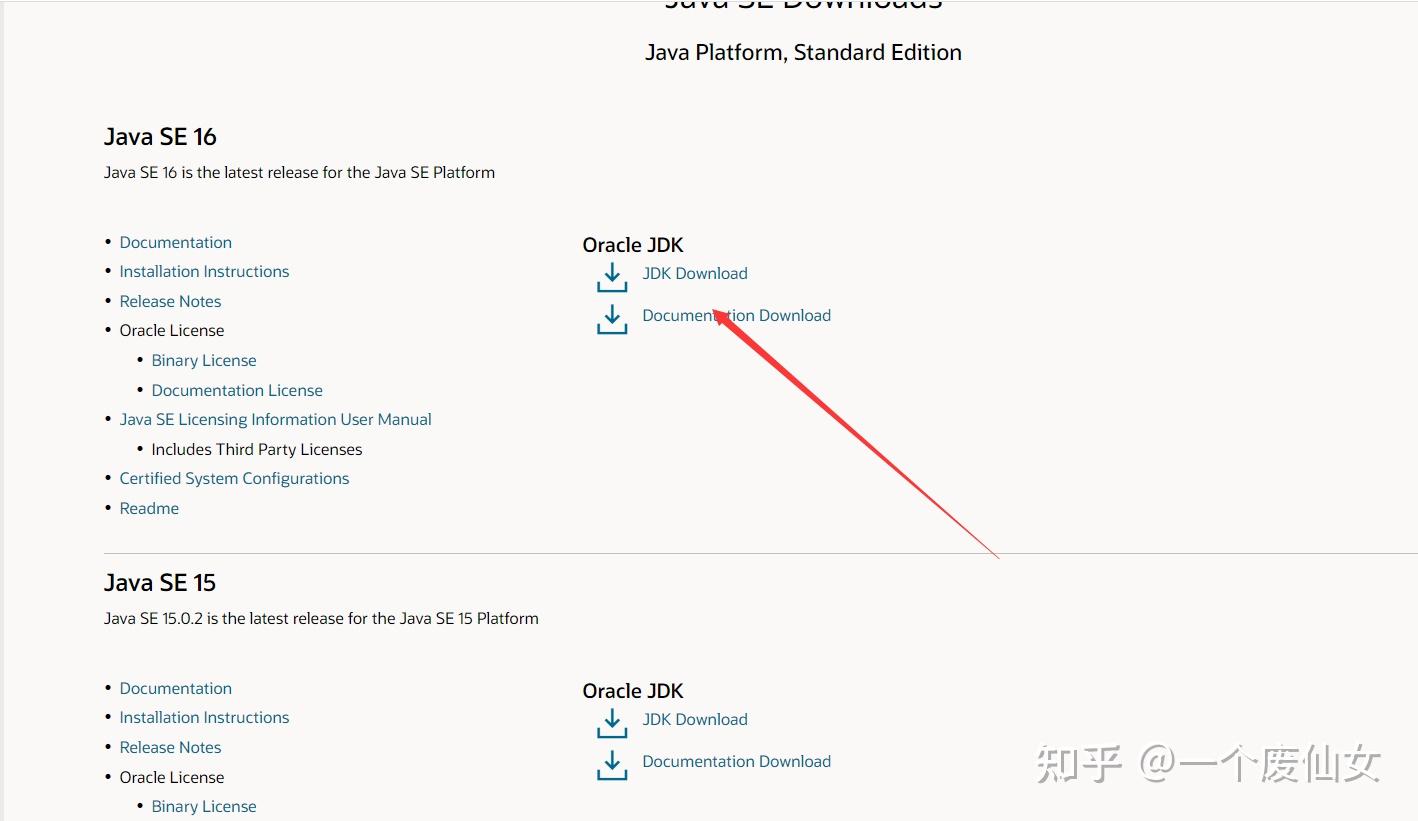Open Installation Instructions for Java SE 15

[204, 717]
